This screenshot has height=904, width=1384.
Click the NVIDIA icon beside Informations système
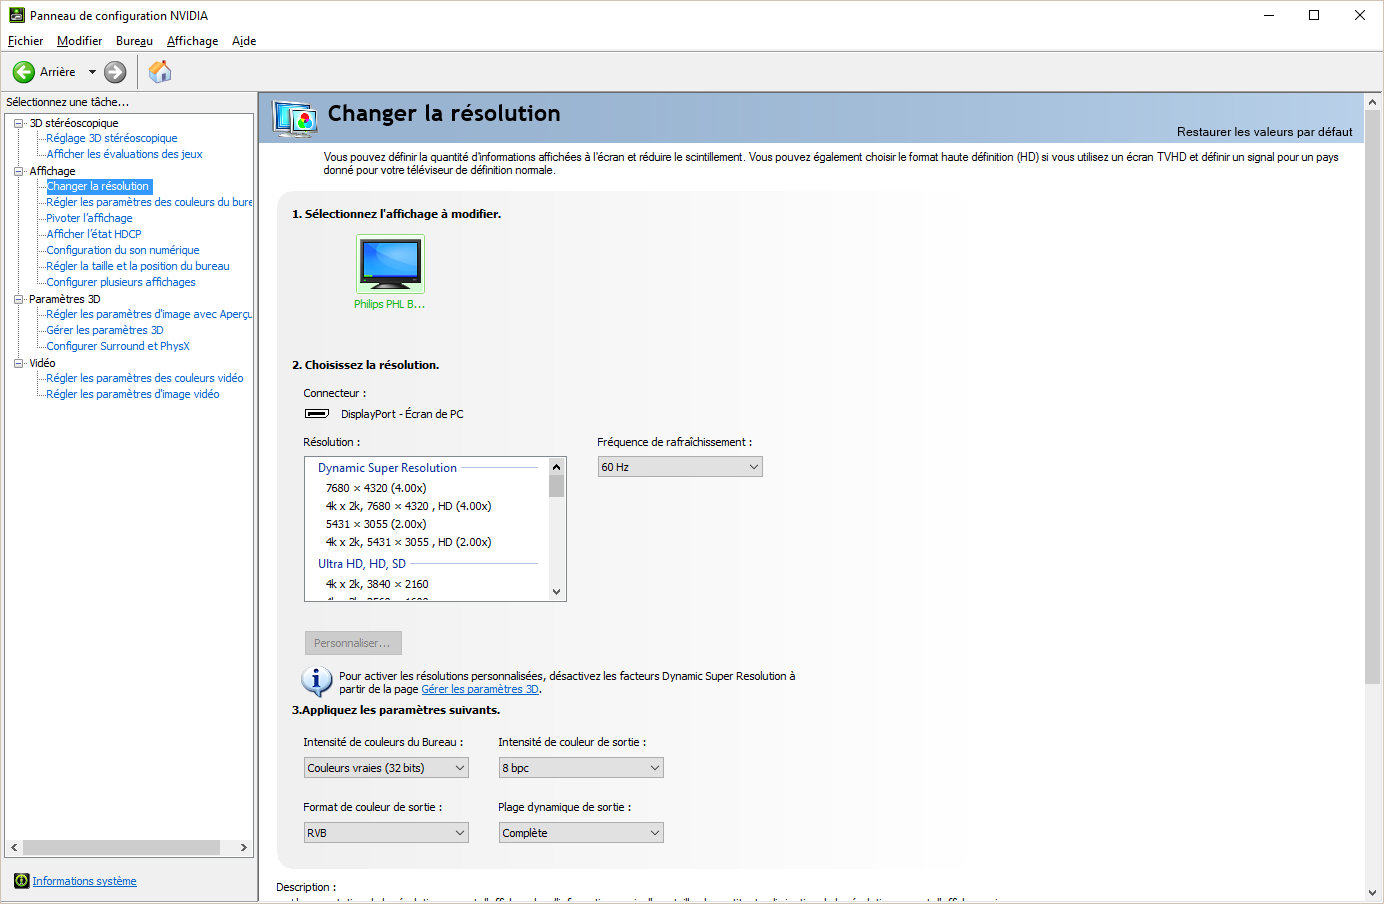21,881
